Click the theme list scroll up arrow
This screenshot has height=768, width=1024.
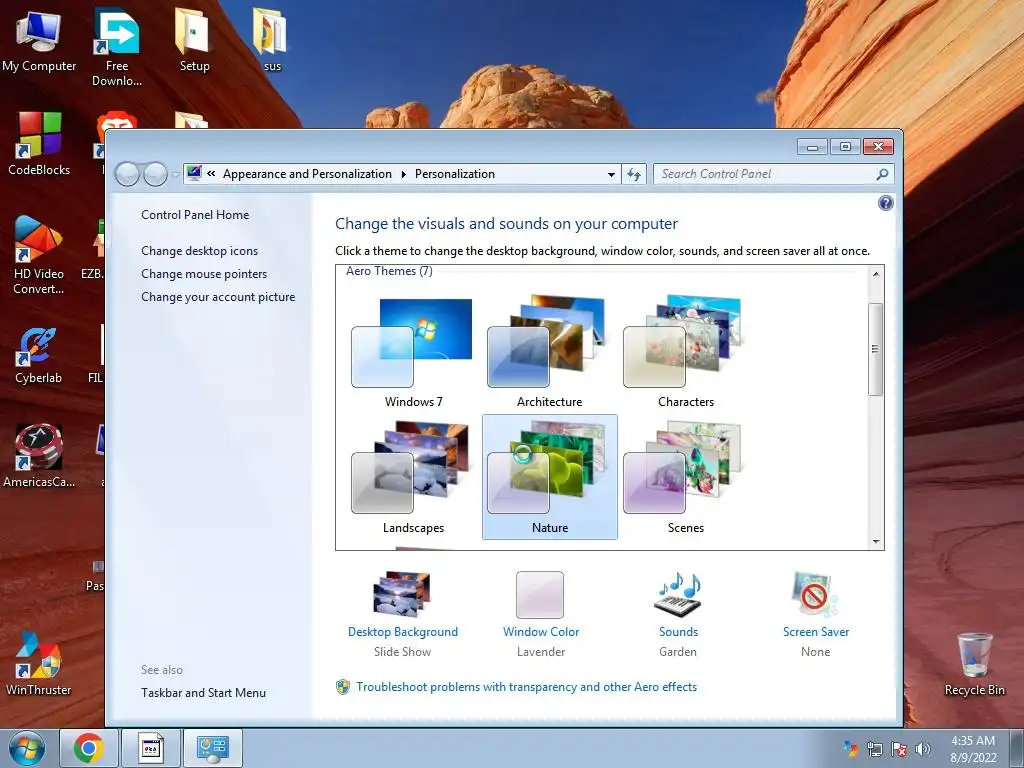tap(876, 274)
